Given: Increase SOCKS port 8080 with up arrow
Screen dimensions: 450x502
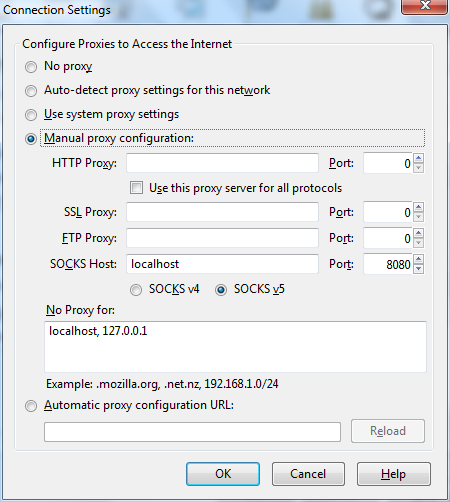Looking at the screenshot, I should click(419, 259).
